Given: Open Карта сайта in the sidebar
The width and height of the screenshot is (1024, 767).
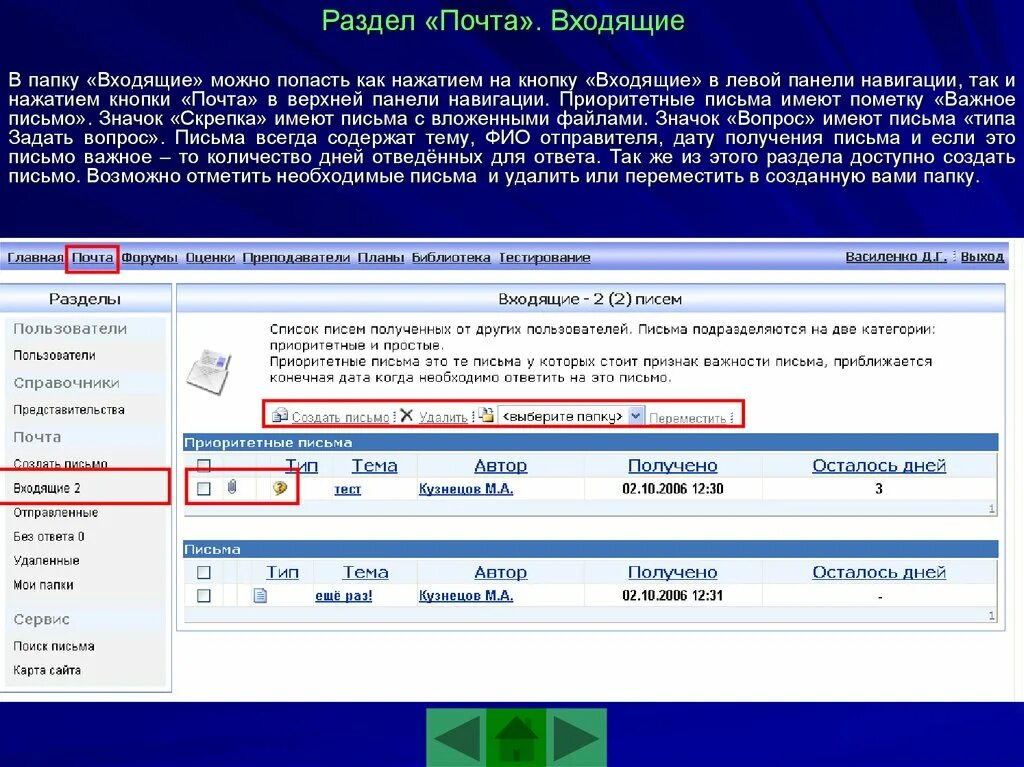Looking at the screenshot, I should tap(46, 670).
